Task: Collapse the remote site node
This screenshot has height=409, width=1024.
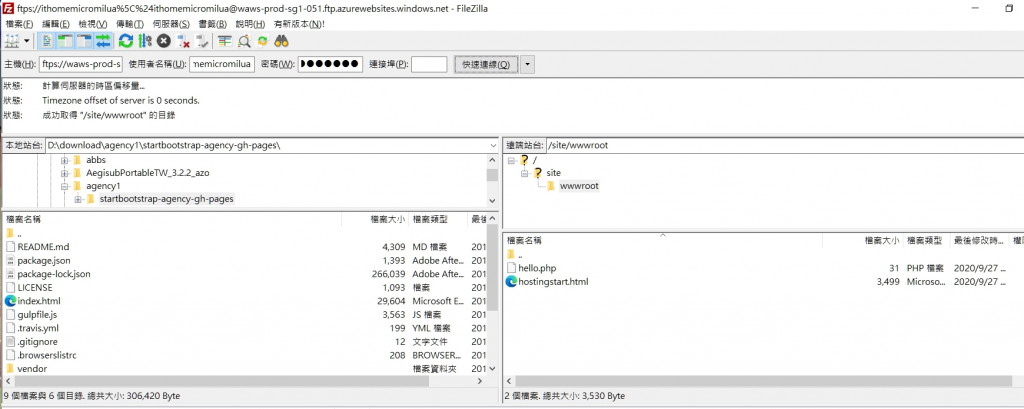Action: (x=524, y=173)
